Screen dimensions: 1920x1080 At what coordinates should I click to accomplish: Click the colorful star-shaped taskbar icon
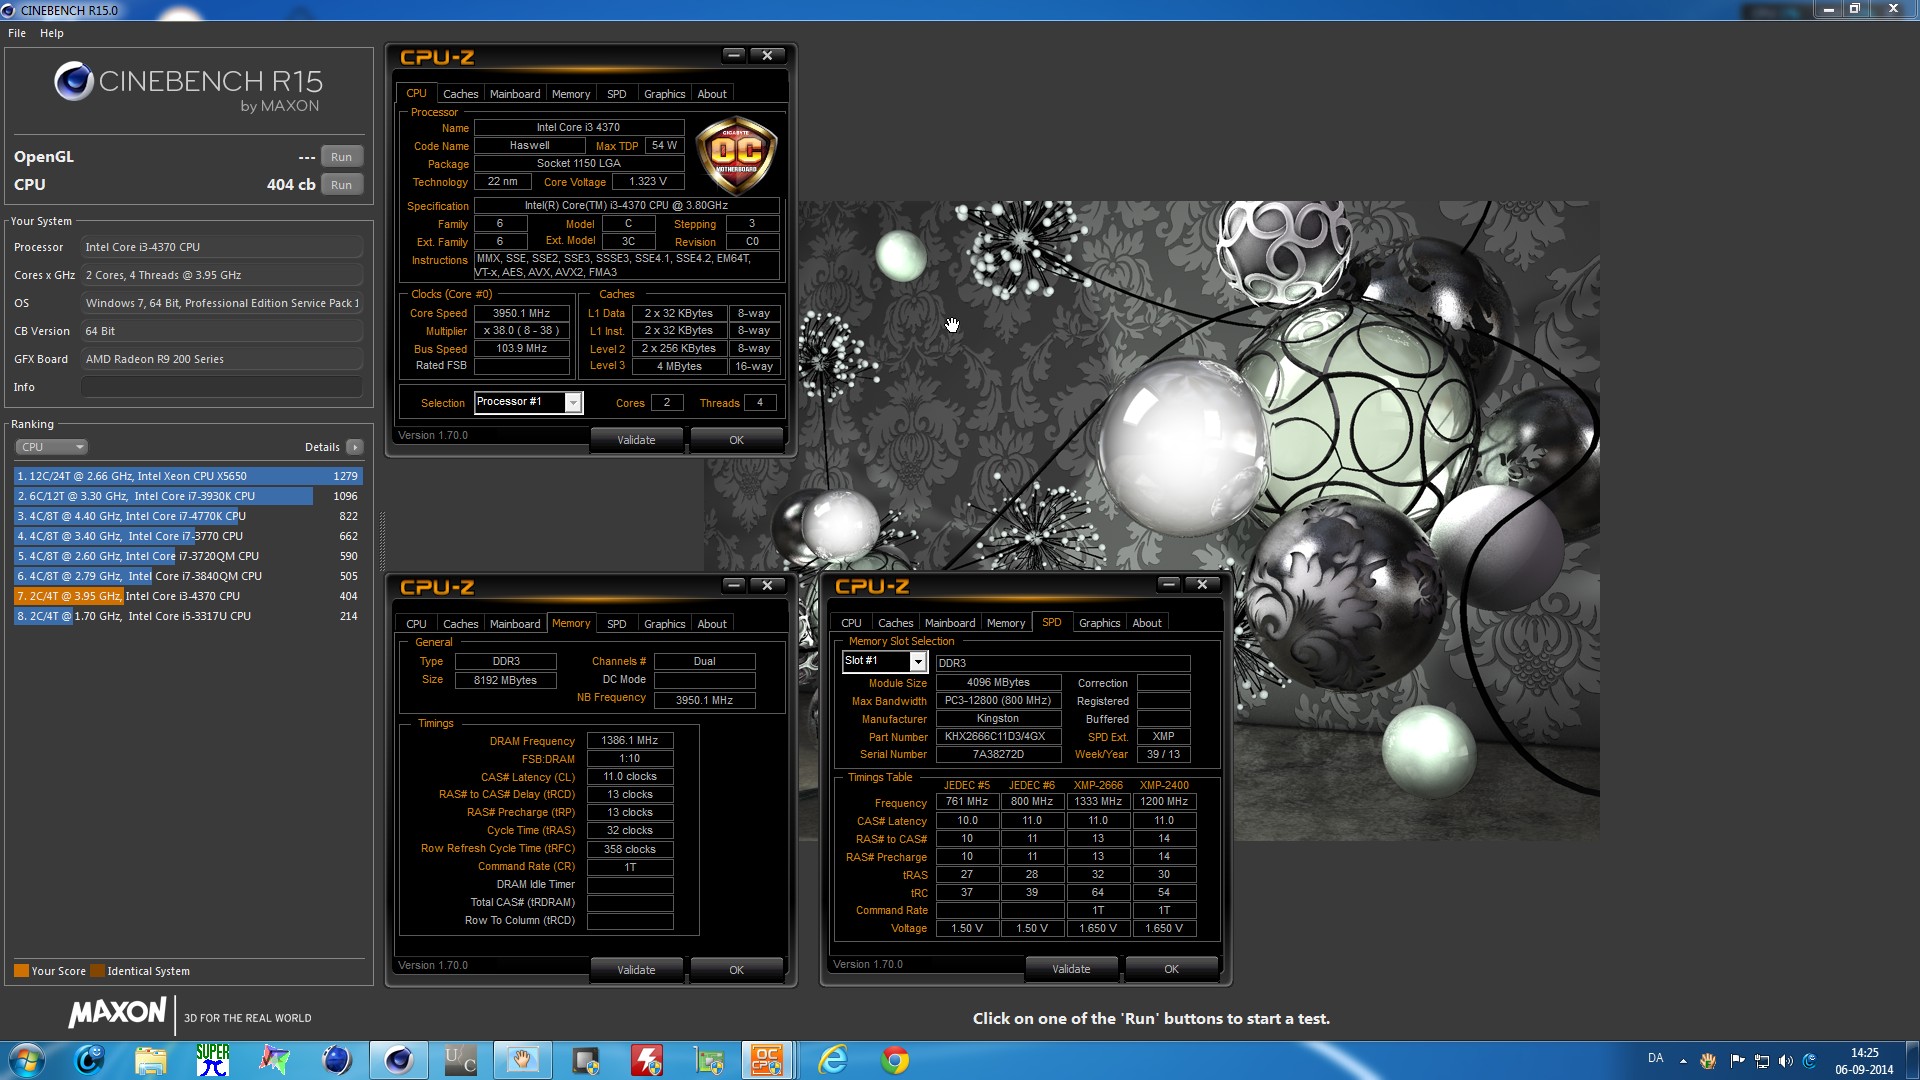(274, 1060)
